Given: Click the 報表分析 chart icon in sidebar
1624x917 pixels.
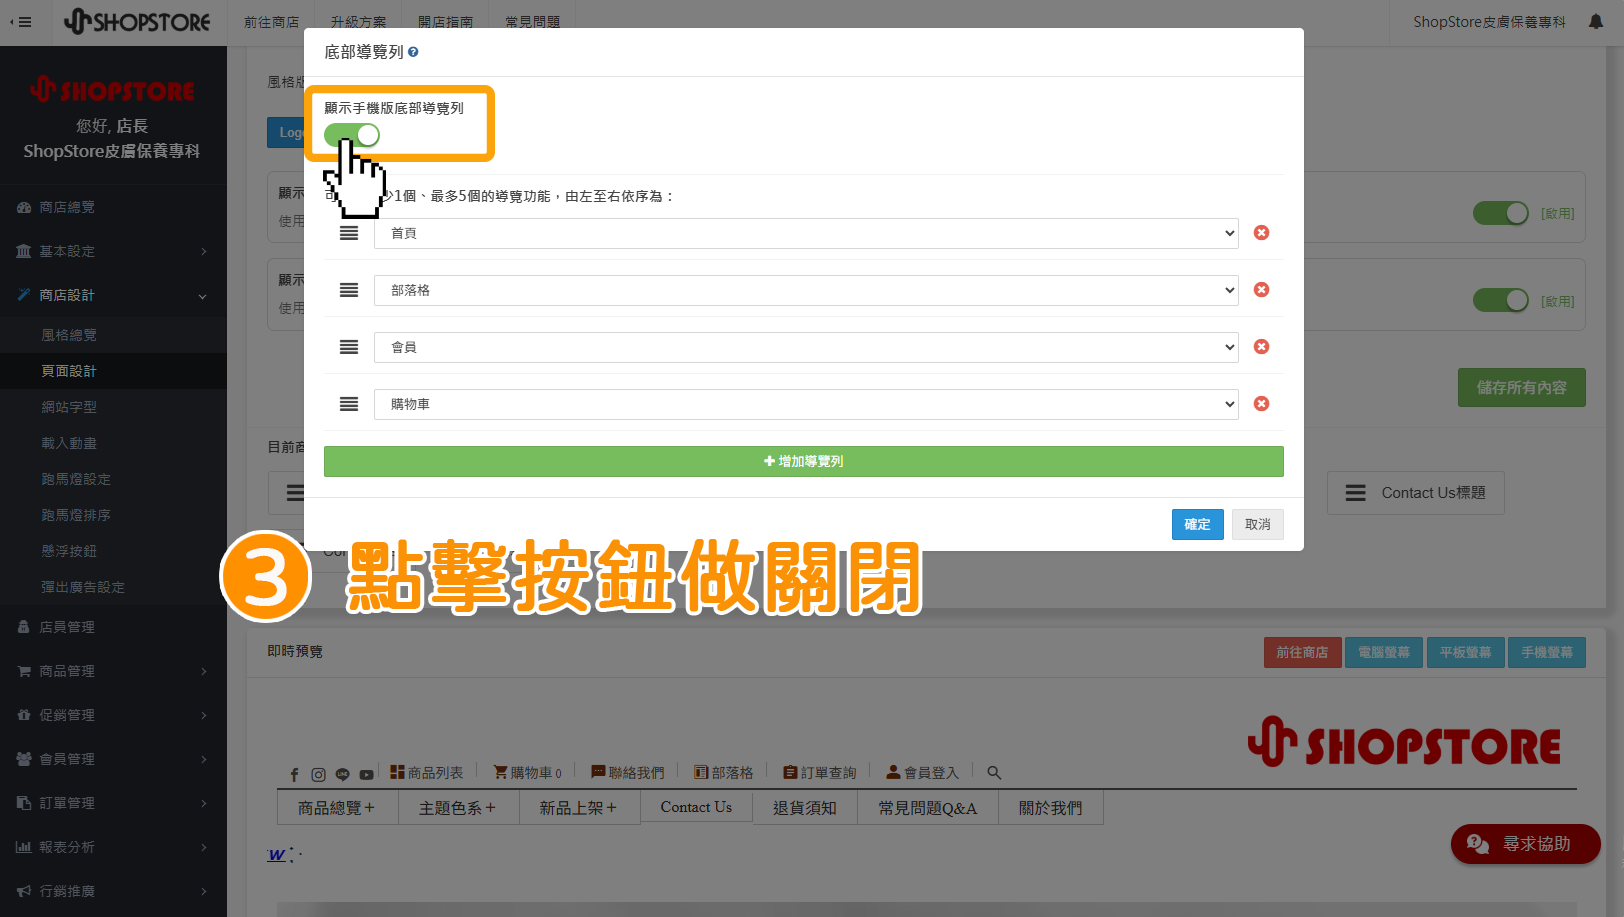Looking at the screenshot, I should click(x=24, y=847).
